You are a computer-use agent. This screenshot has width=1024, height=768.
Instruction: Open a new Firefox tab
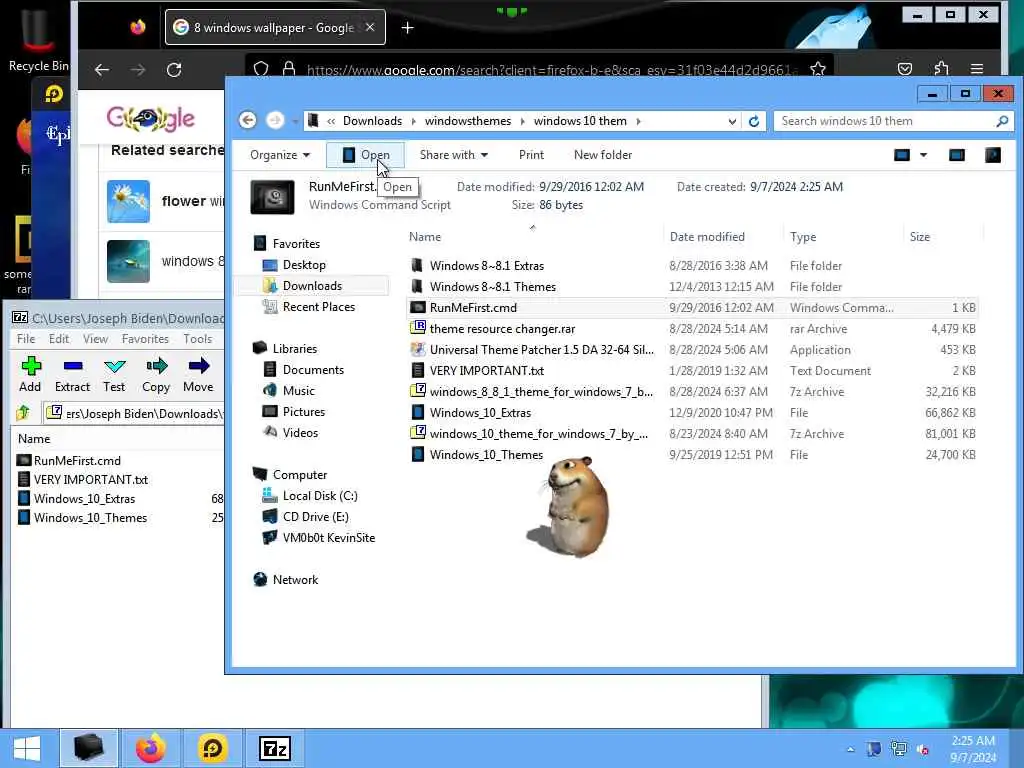[x=408, y=27]
